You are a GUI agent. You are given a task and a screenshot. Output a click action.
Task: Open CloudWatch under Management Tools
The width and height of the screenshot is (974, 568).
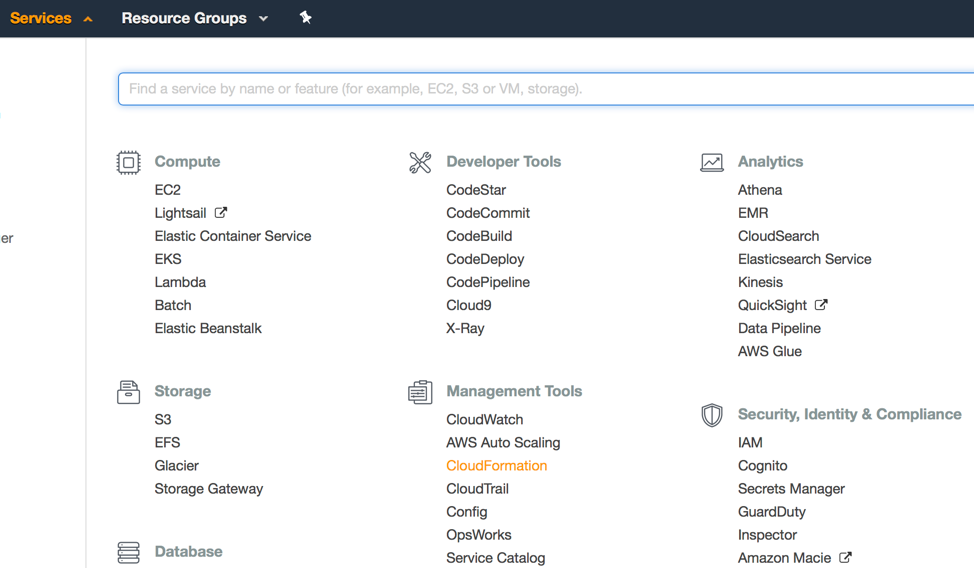[485, 419]
